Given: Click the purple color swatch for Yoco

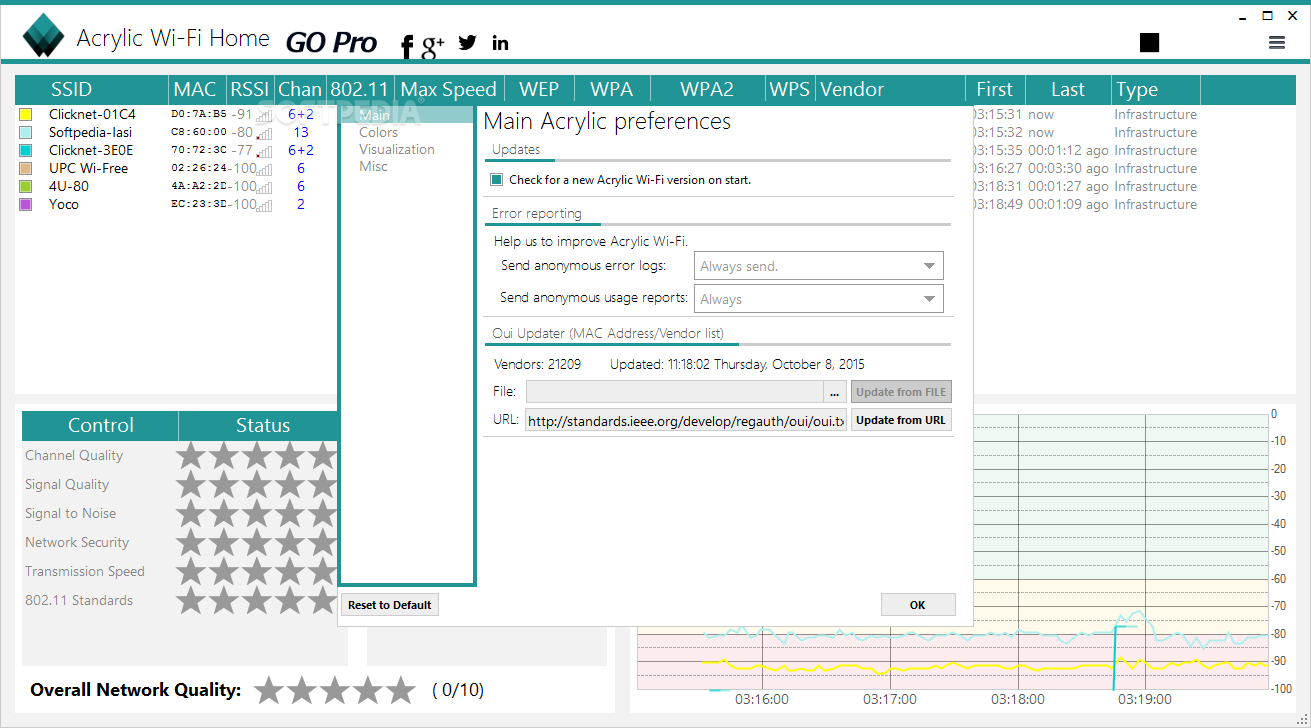Looking at the screenshot, I should point(26,205).
